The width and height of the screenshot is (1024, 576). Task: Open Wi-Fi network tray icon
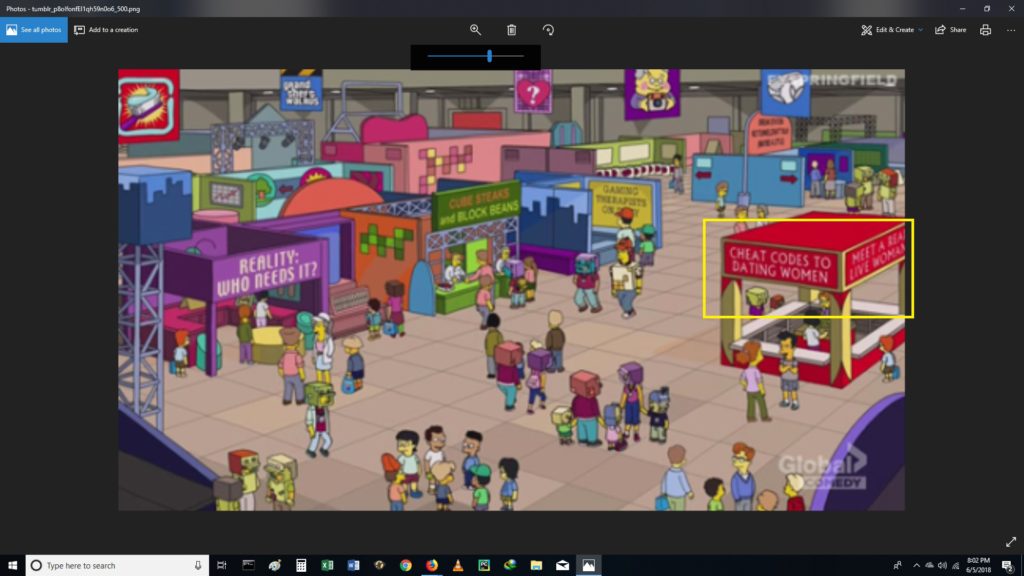coord(955,566)
